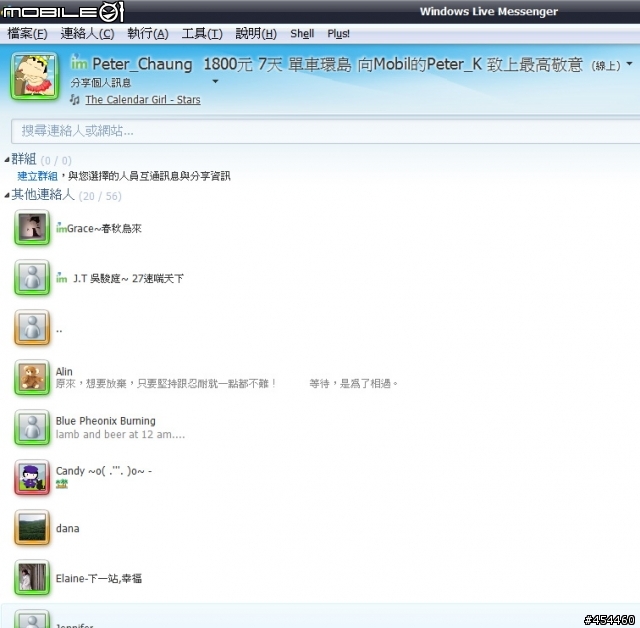
Task: Click im icon beside J.T 吳駿庭
Action: [62, 278]
